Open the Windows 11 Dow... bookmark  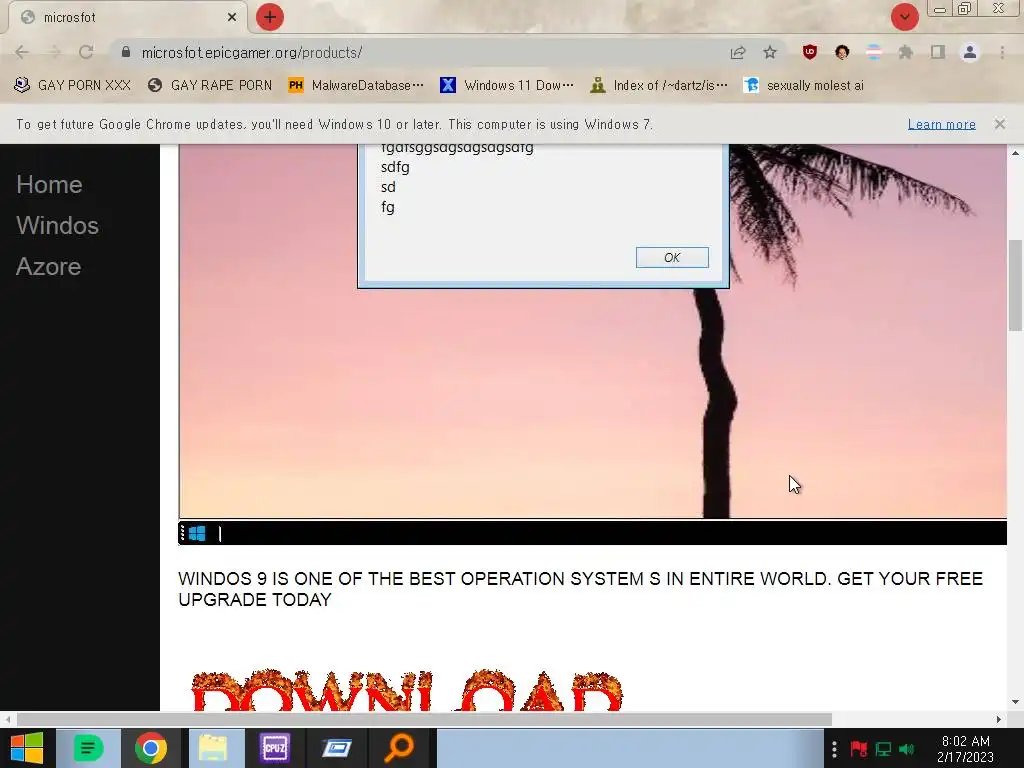(x=507, y=86)
